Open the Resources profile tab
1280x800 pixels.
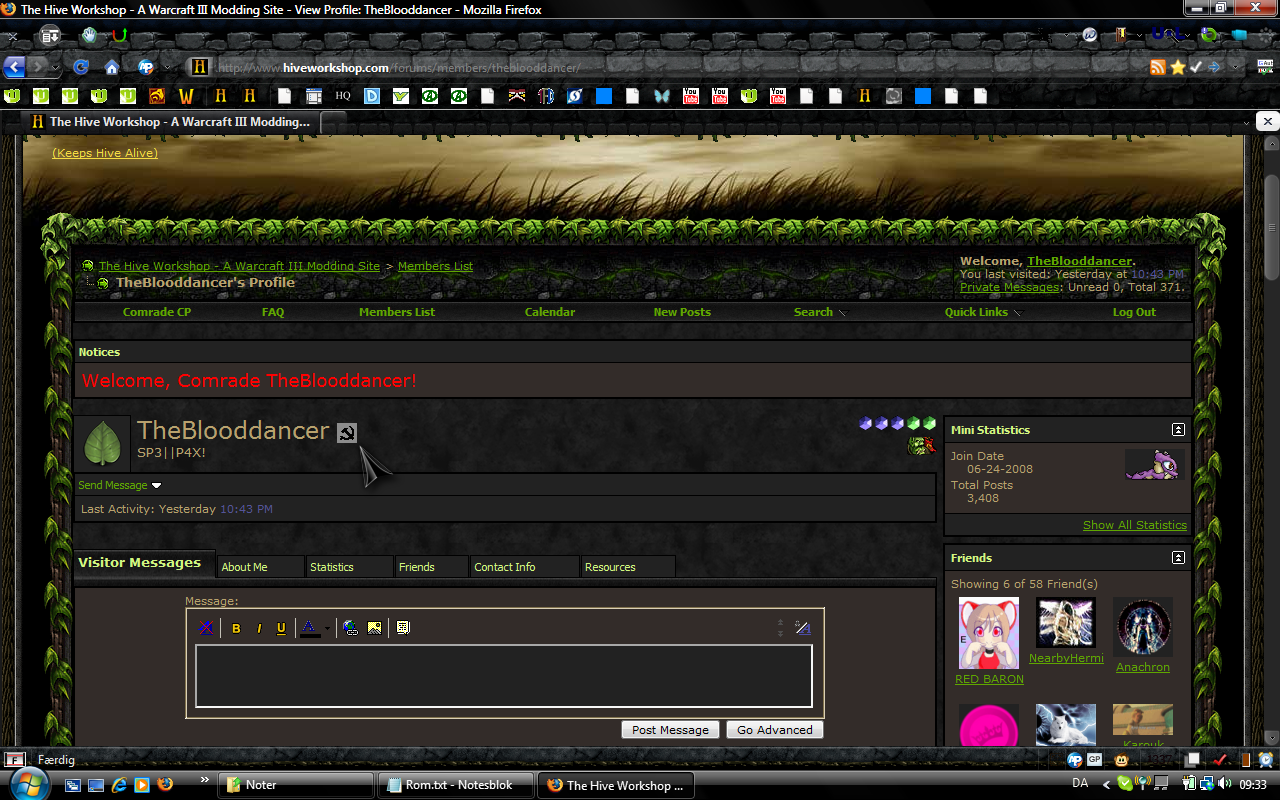[x=628, y=567]
